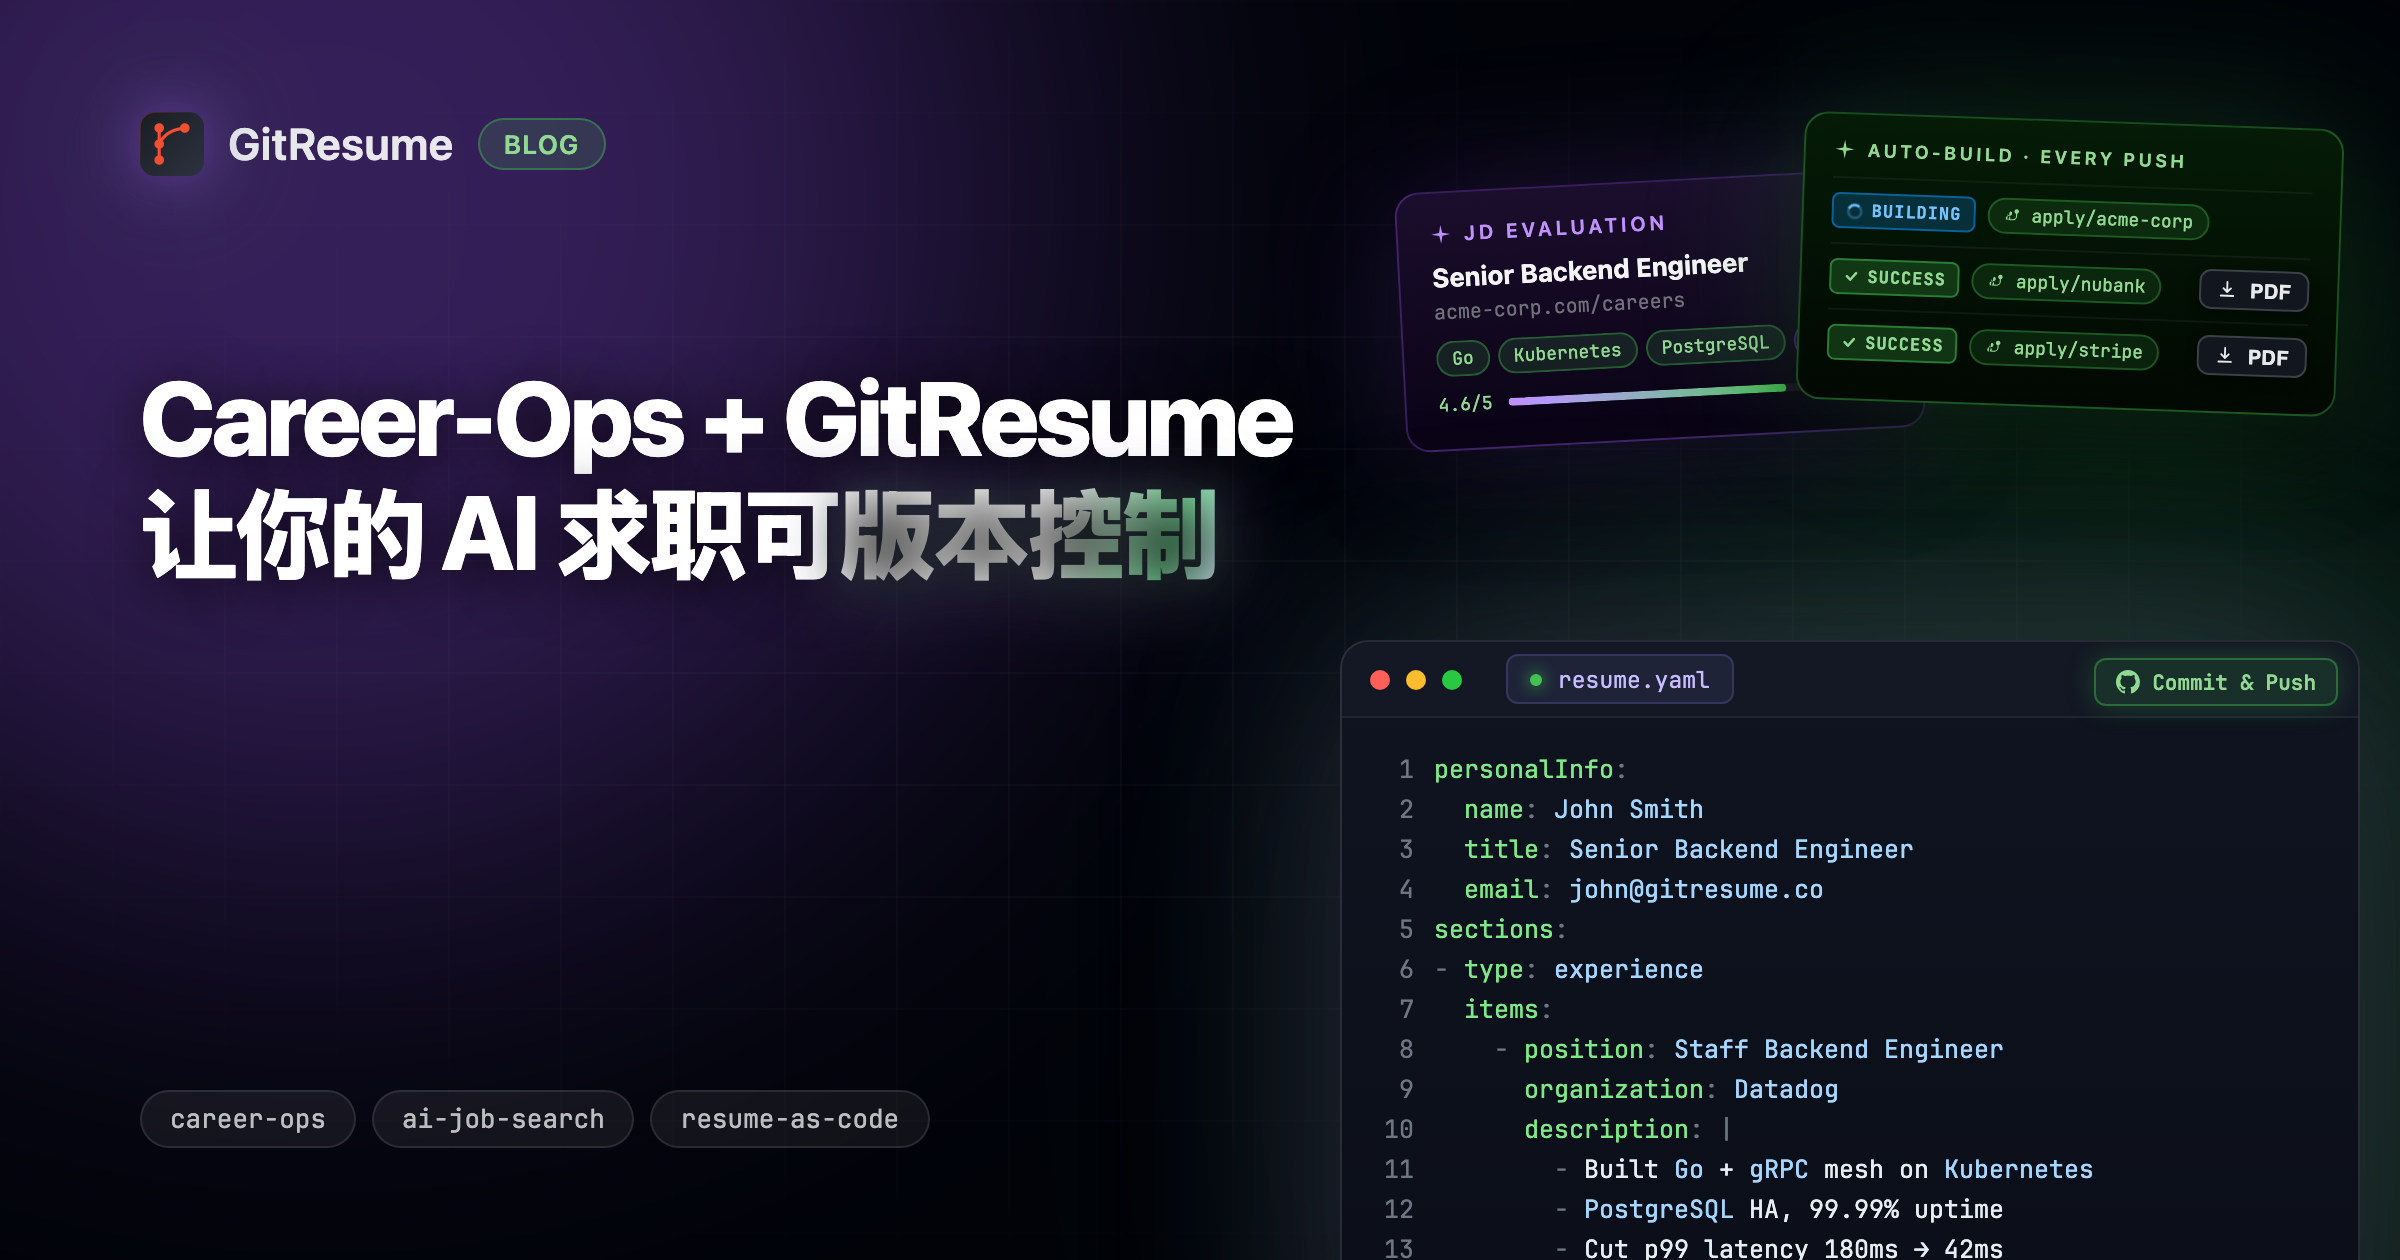Click the green window maximize dot
This screenshot has width=2400, height=1260.
[x=1452, y=680]
